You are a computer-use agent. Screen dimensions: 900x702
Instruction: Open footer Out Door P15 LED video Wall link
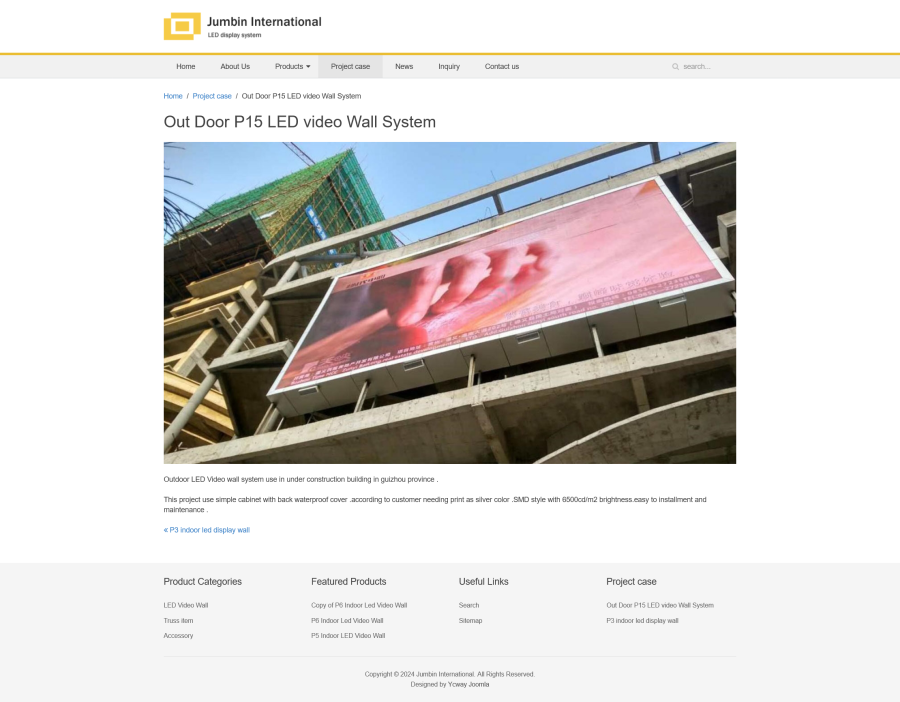tap(660, 605)
